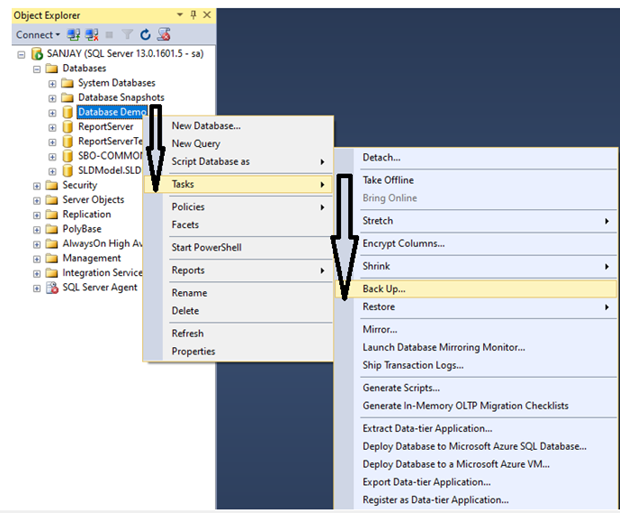Select Deploy Database to Microsoft Azure SQL Database...
The height and width of the screenshot is (513, 620).
click(x=476, y=447)
